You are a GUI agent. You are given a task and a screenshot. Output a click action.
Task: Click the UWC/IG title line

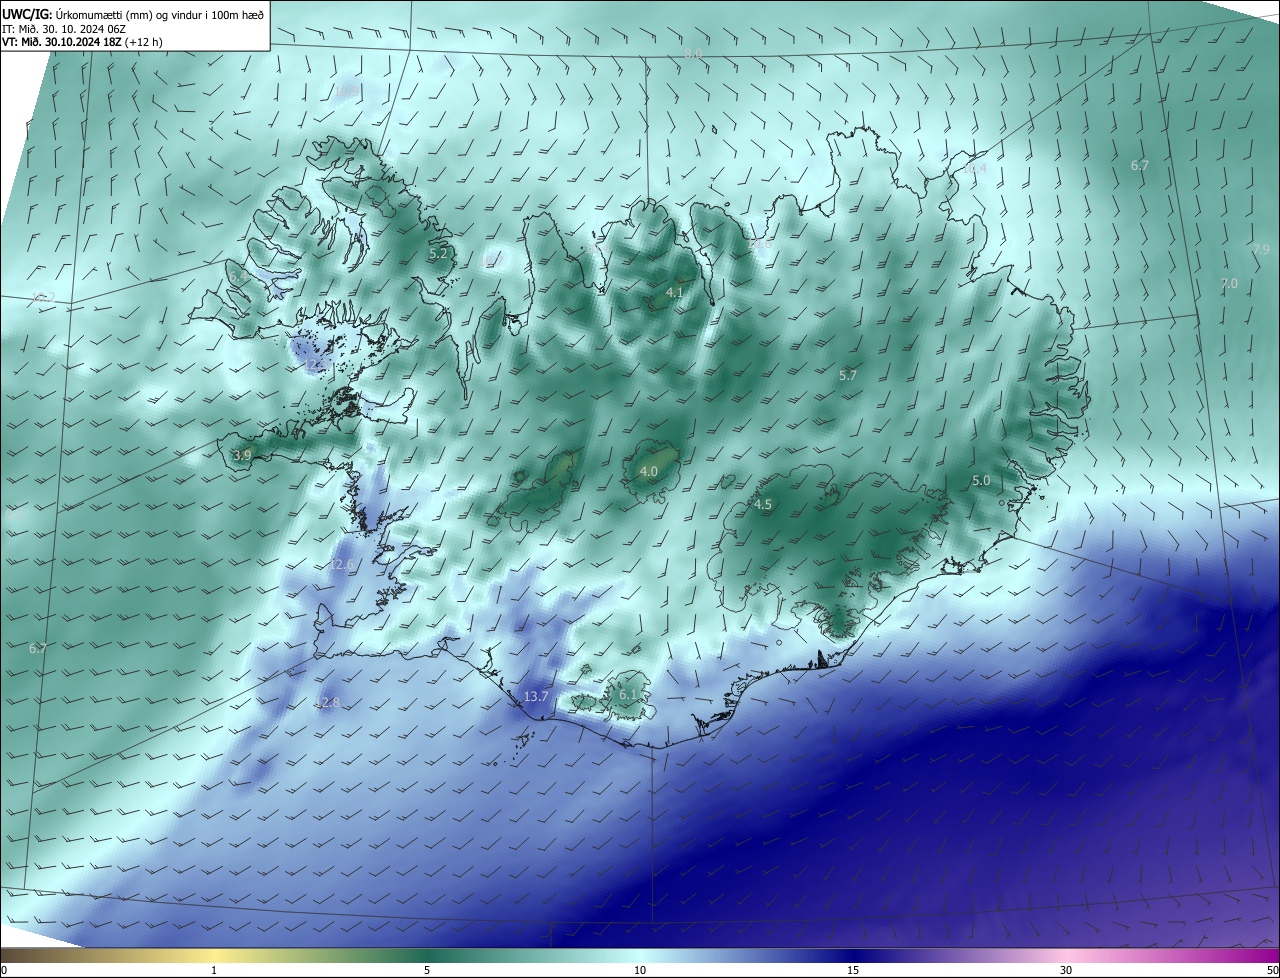click(x=133, y=14)
